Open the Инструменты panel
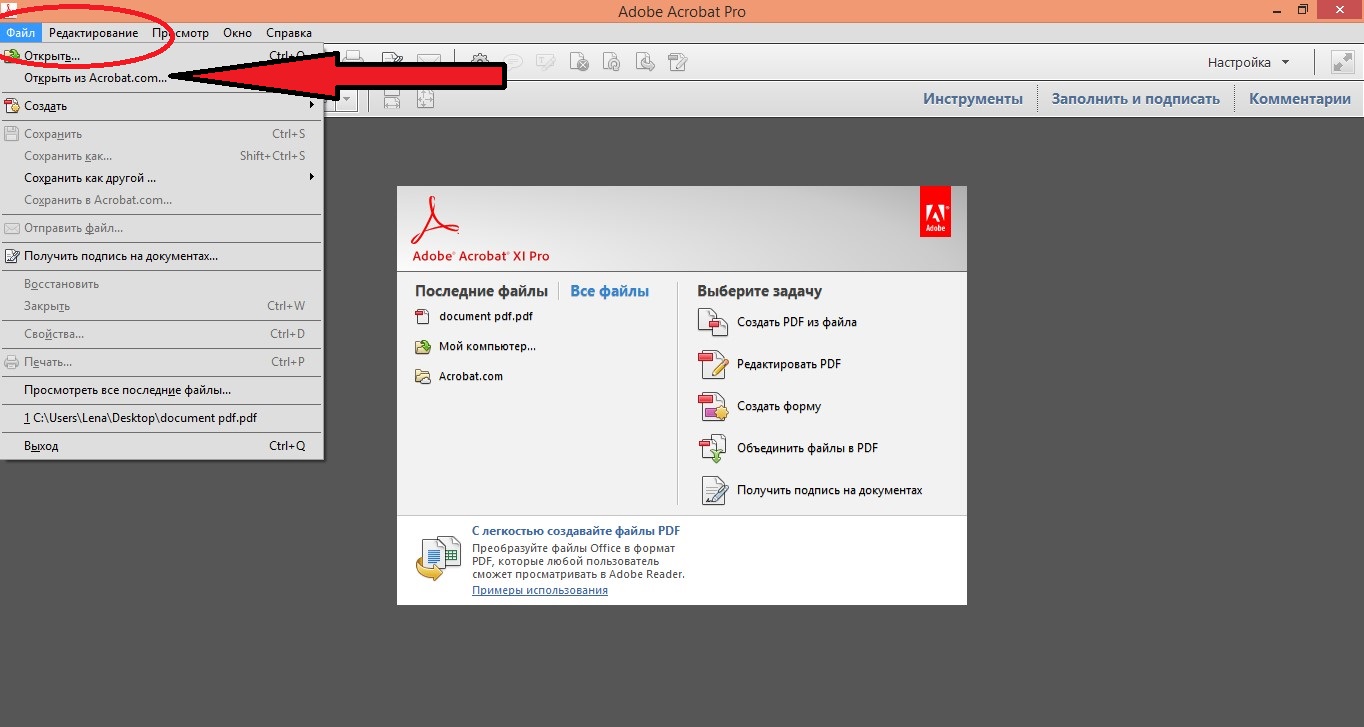The image size is (1364, 727). tap(973, 99)
